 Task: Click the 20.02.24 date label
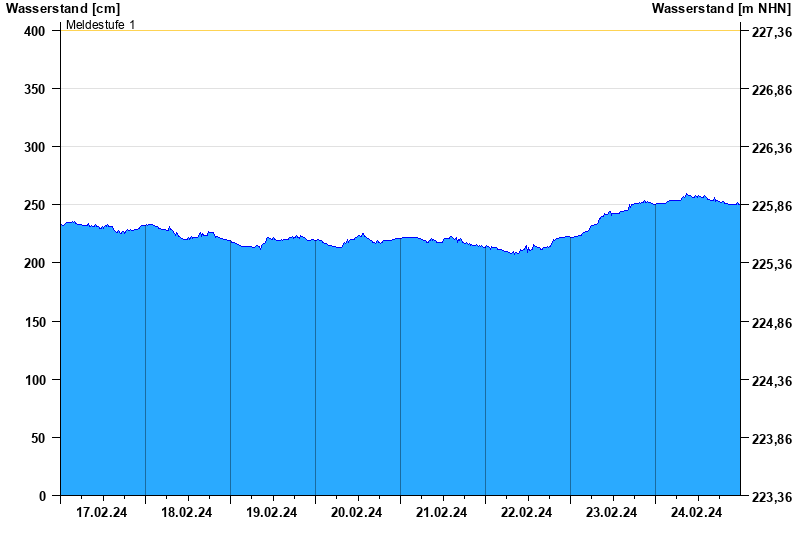[357, 513]
